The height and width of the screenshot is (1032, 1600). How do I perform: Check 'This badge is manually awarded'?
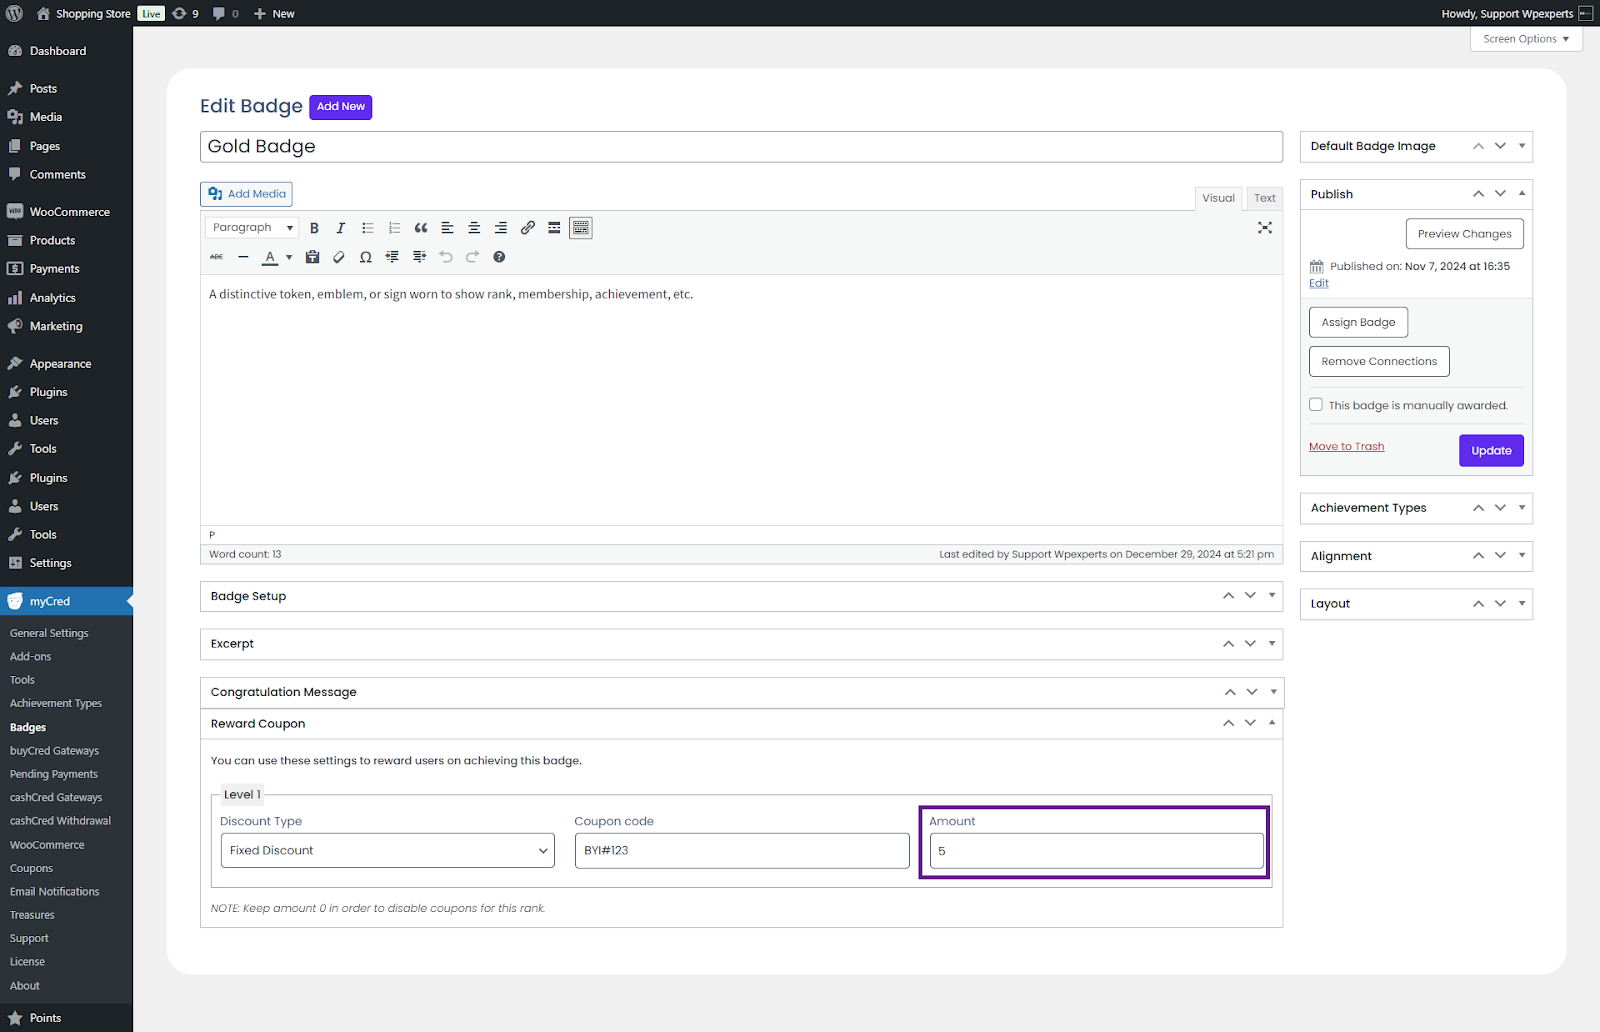coord(1316,405)
